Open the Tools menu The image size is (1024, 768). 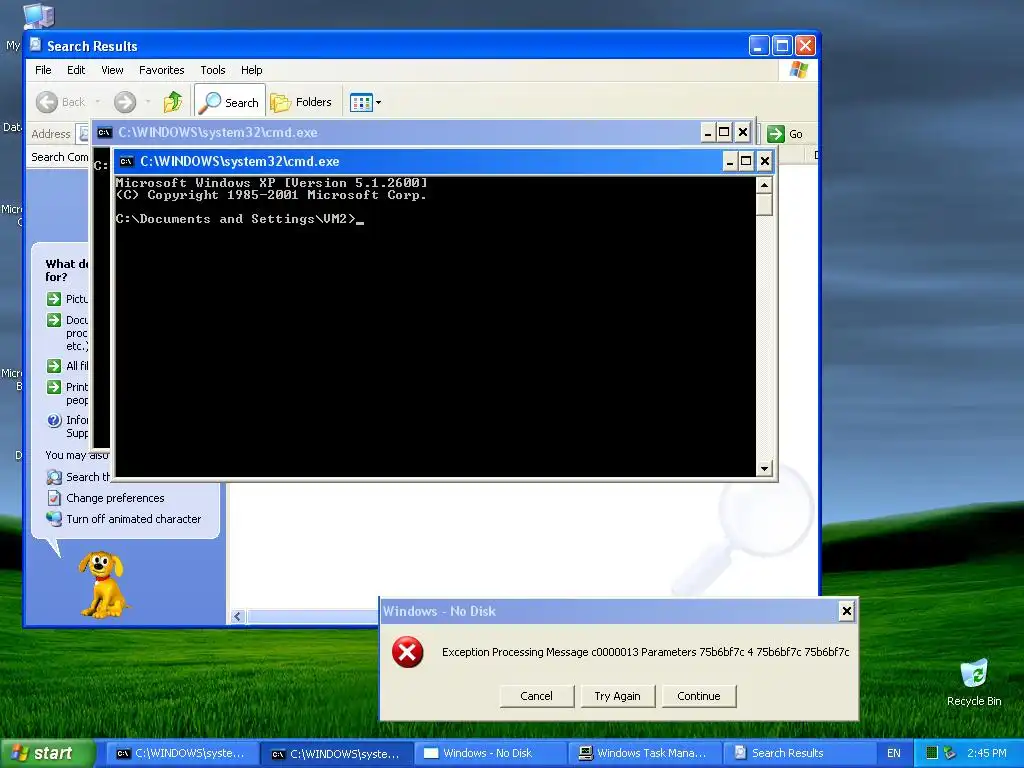pyautogui.click(x=213, y=70)
